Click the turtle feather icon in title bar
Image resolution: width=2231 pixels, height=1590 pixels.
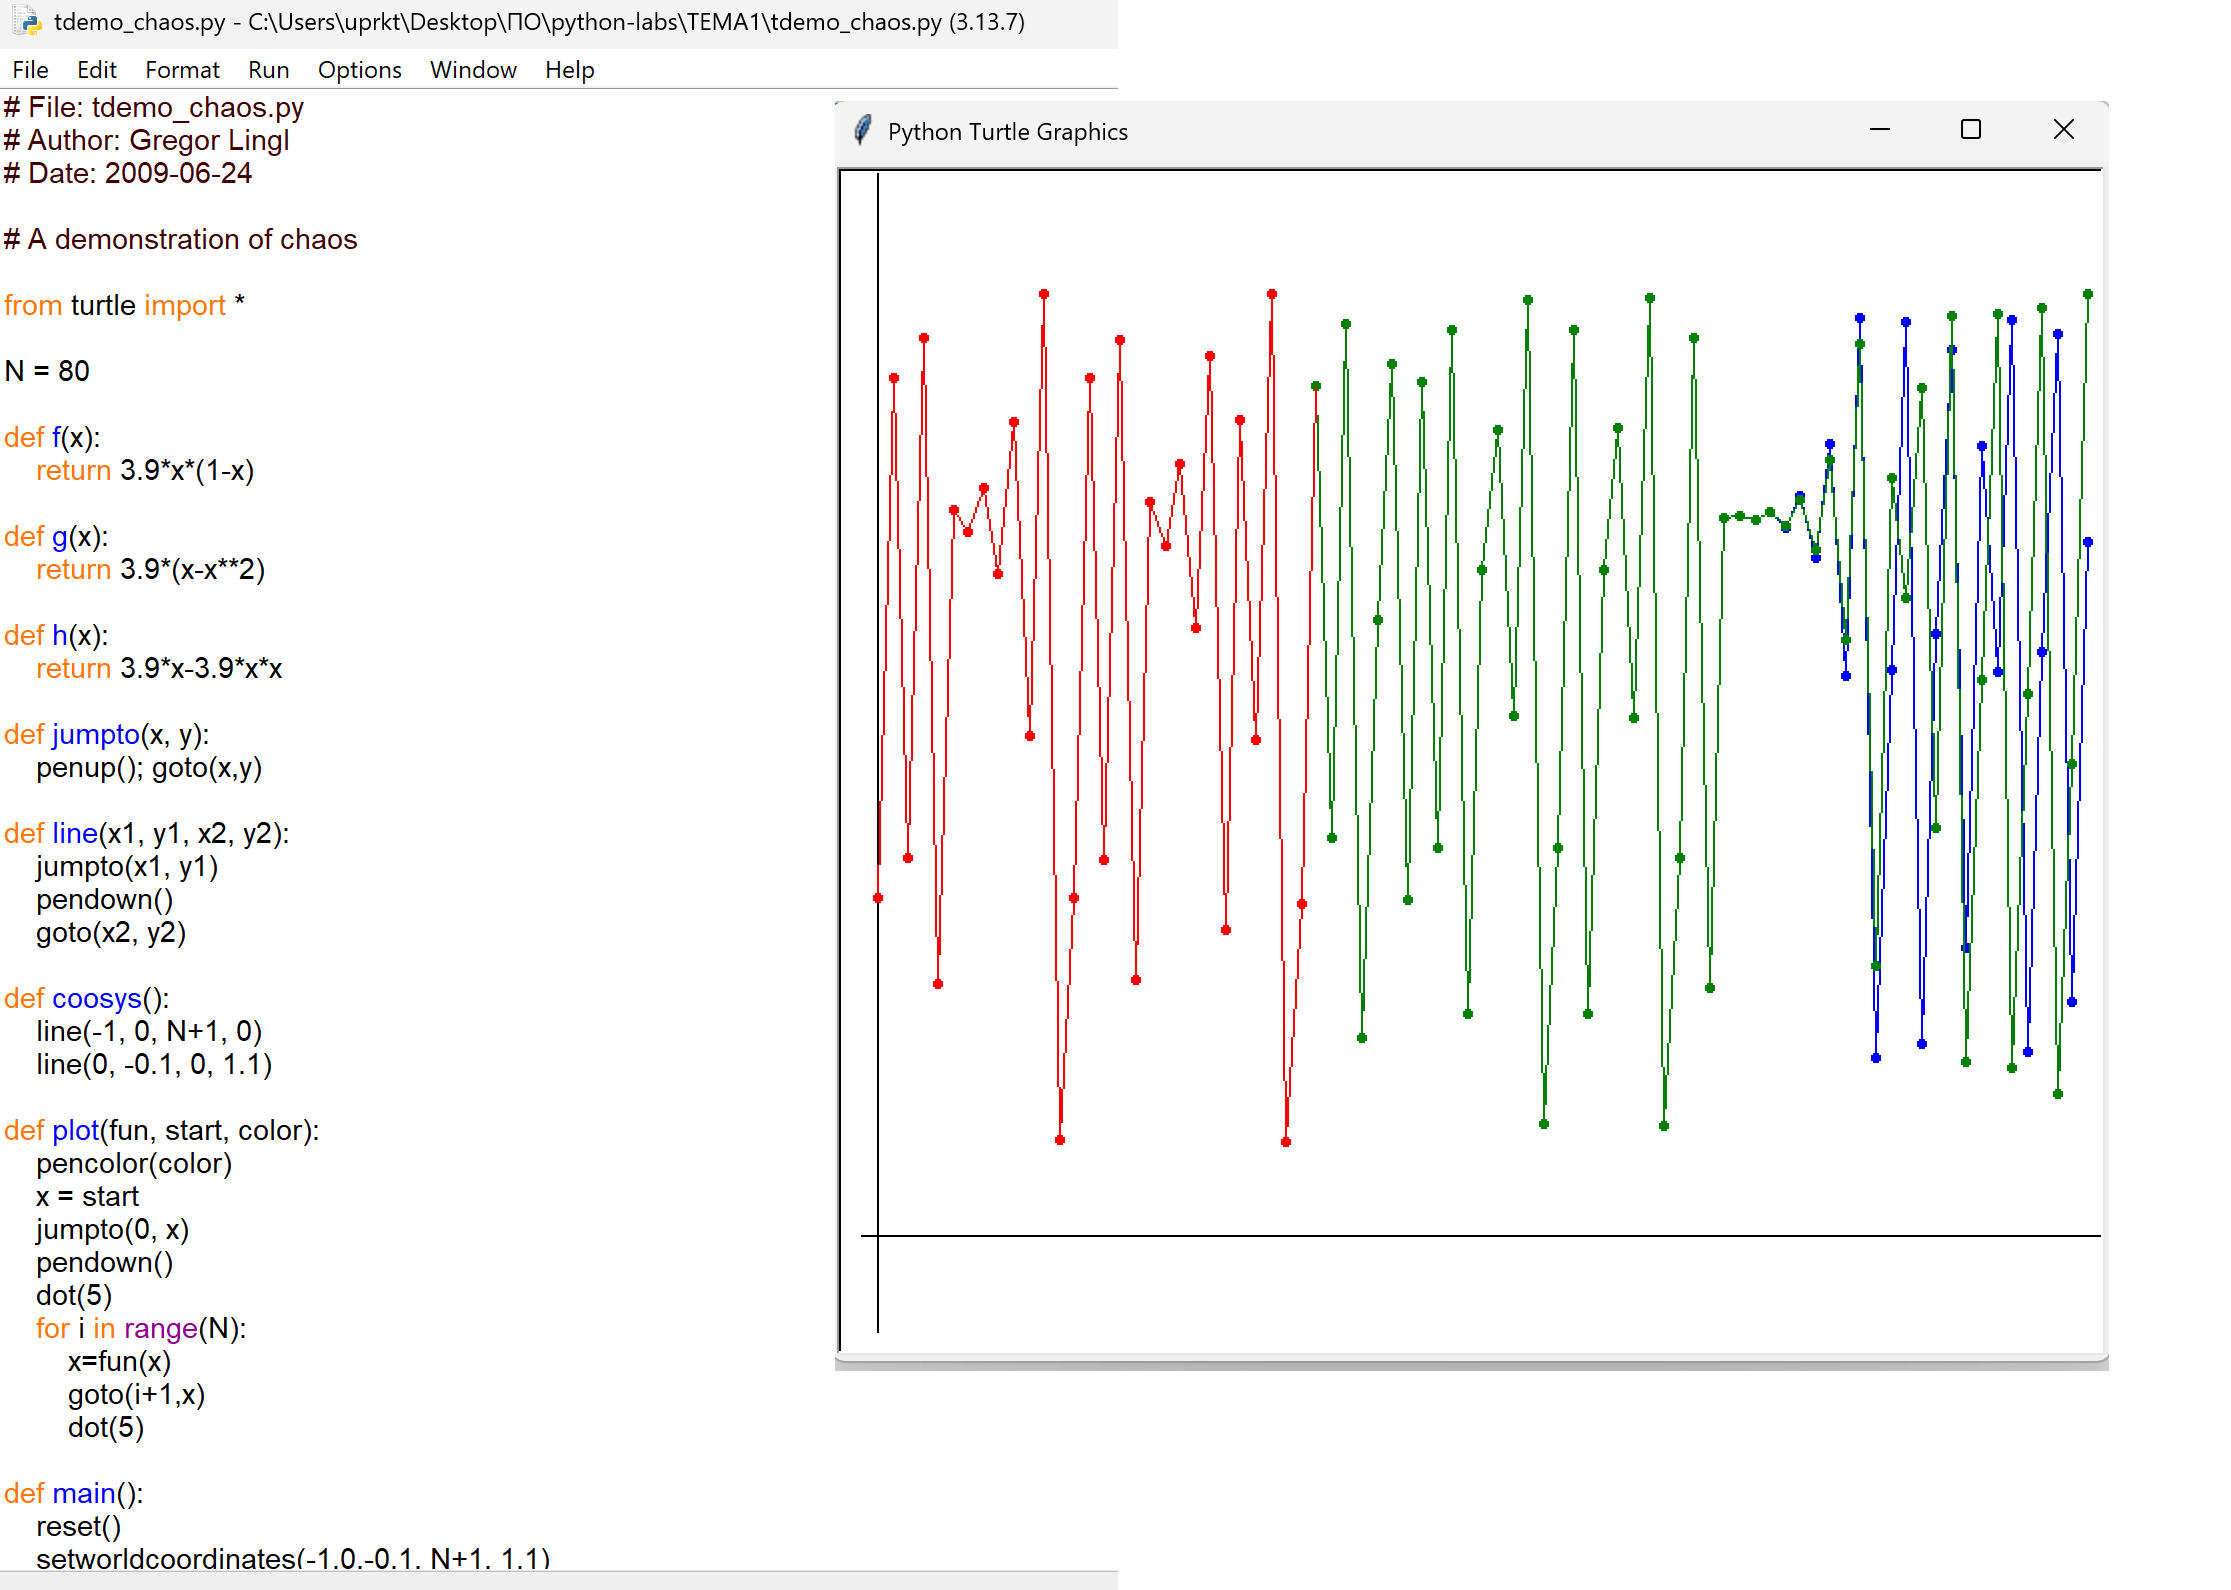863,131
